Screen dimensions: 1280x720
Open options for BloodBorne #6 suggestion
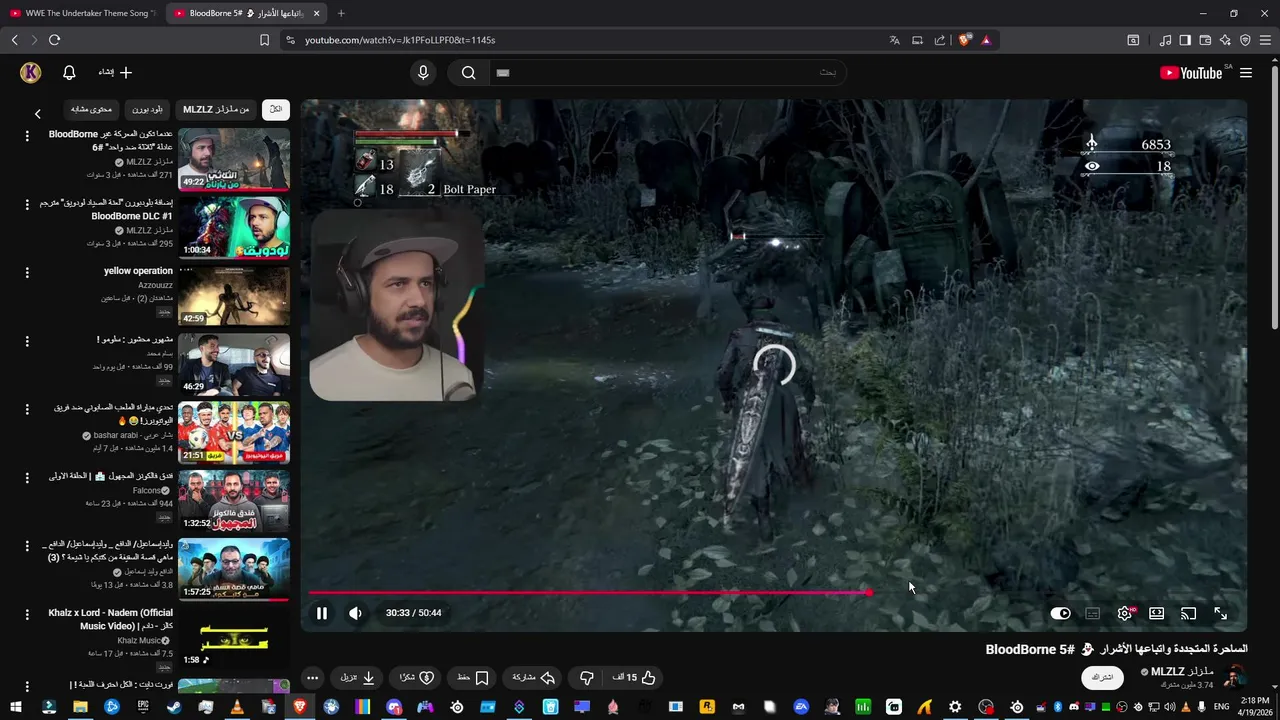click(x=27, y=135)
